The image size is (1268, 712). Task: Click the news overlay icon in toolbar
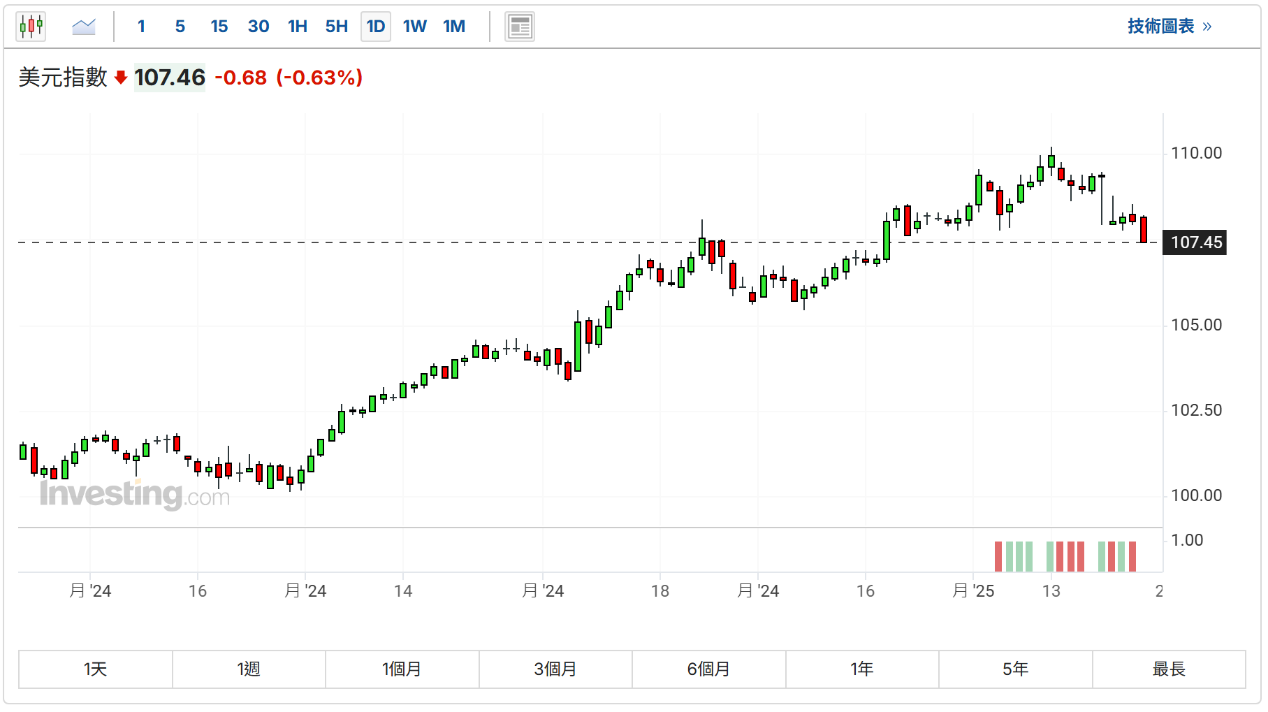point(519,27)
